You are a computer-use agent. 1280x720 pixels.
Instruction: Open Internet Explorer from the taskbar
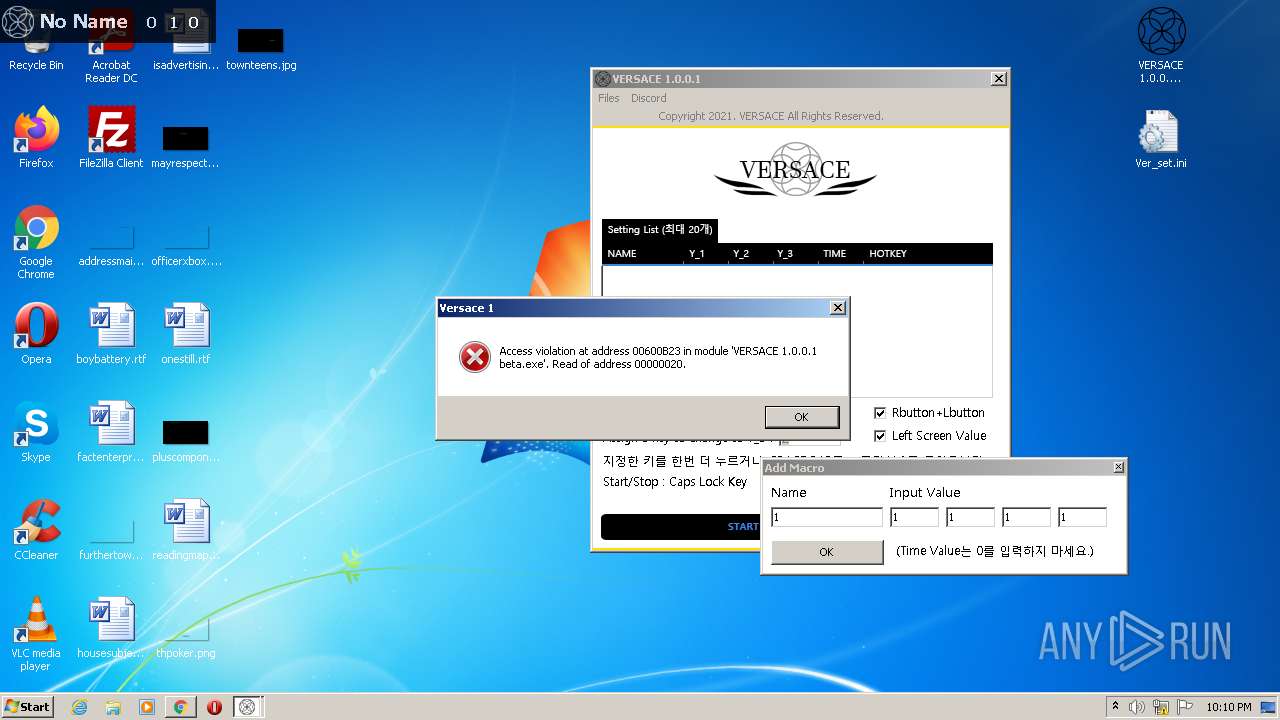pyautogui.click(x=80, y=707)
